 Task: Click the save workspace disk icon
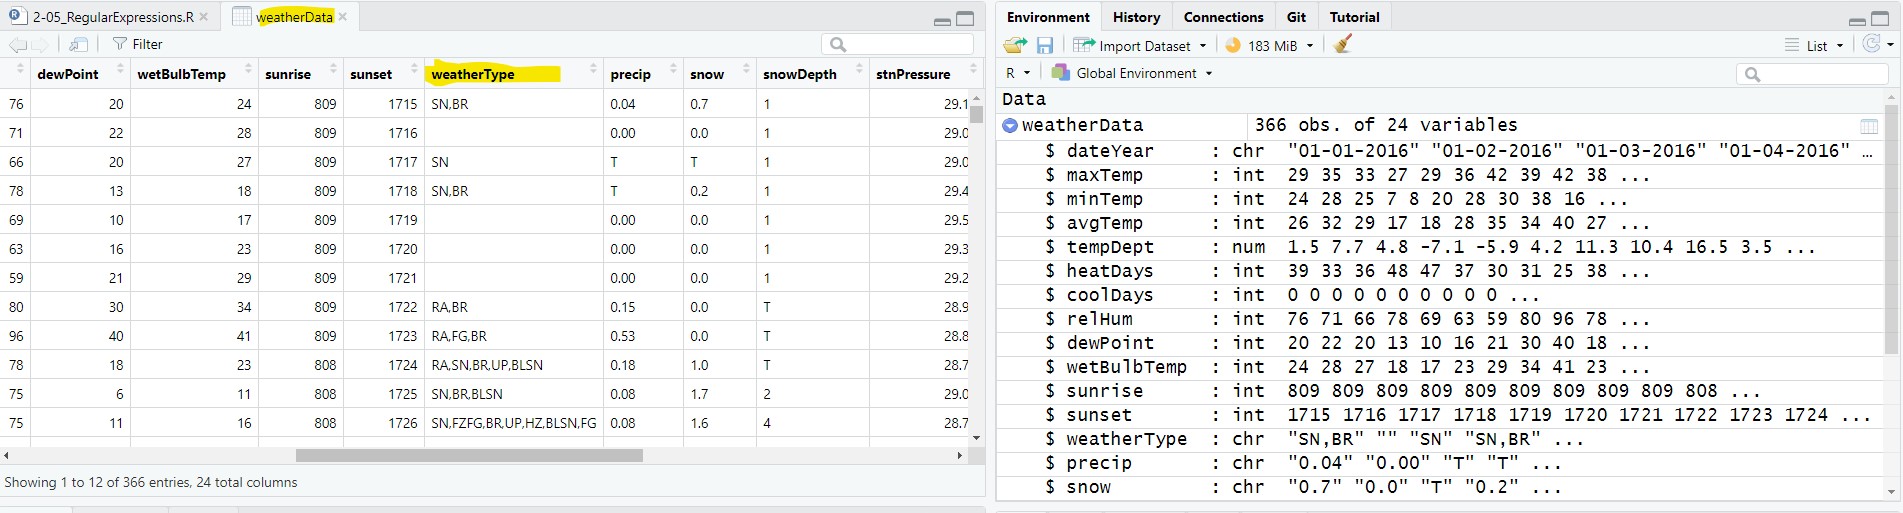tap(1045, 45)
